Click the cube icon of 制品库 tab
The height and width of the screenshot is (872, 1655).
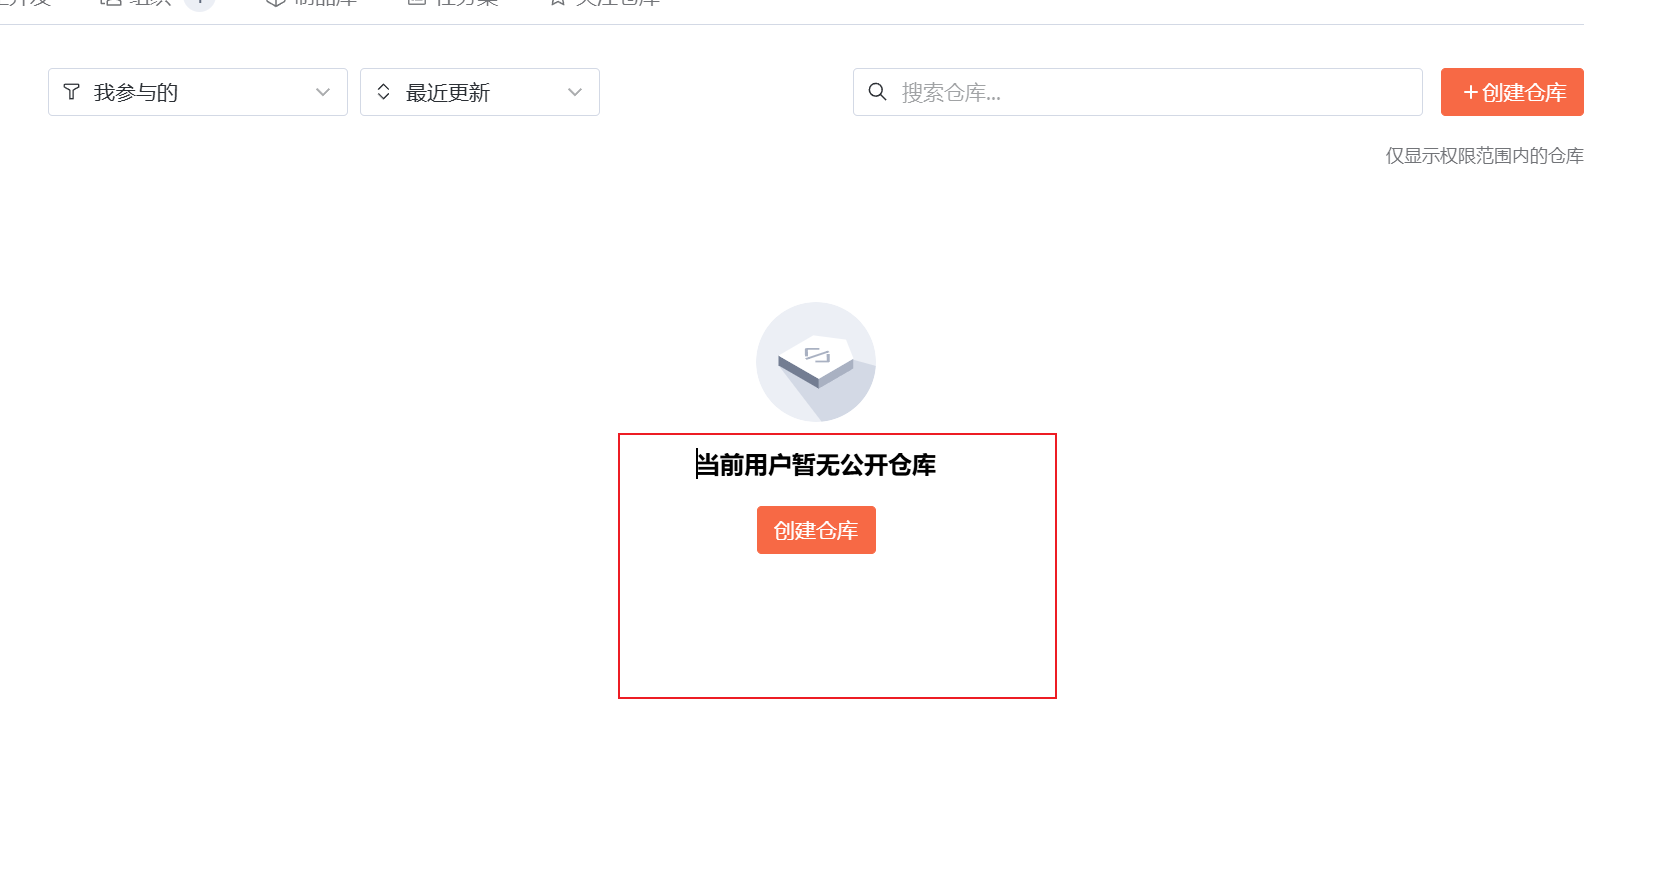point(276,3)
